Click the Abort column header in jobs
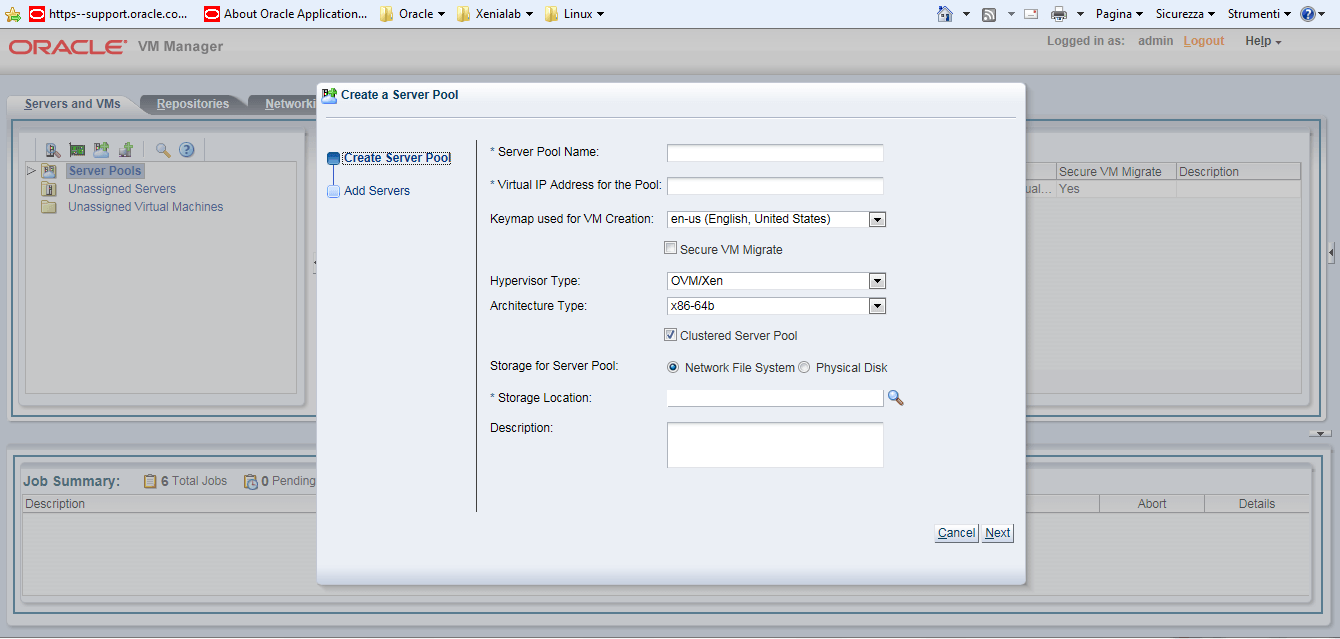 click(x=1152, y=504)
